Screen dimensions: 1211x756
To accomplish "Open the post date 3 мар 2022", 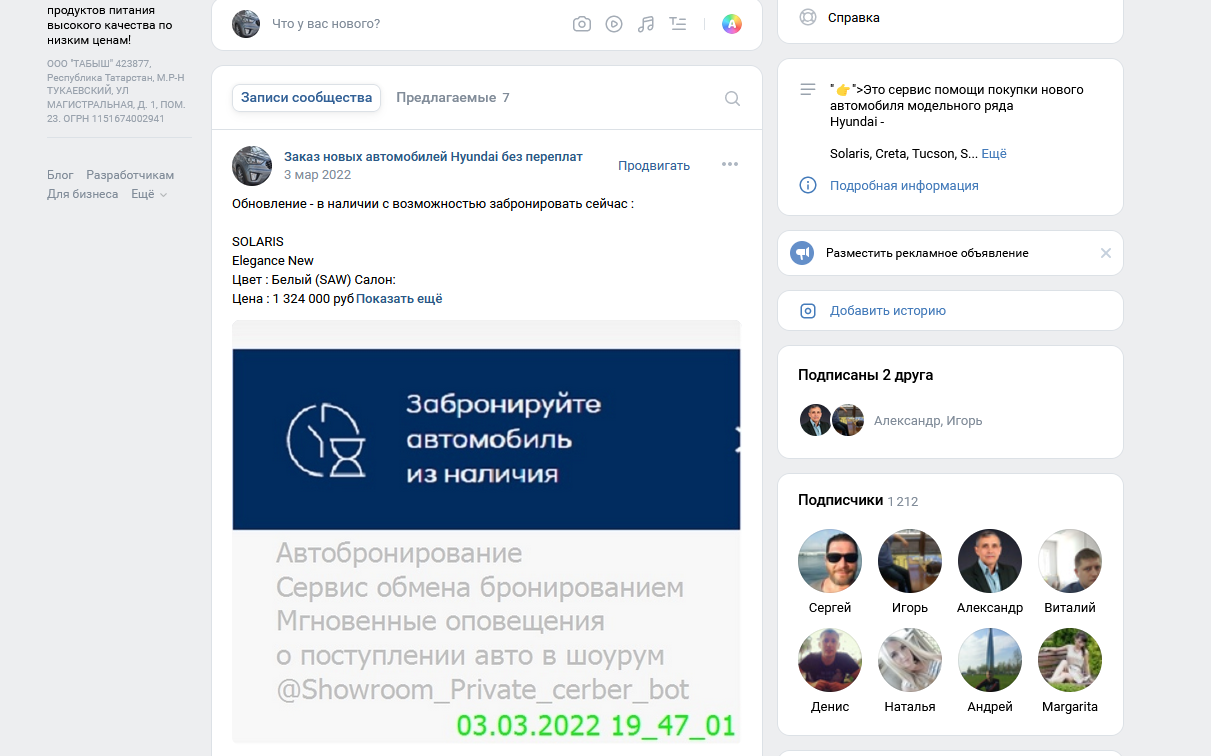I will (317, 175).
